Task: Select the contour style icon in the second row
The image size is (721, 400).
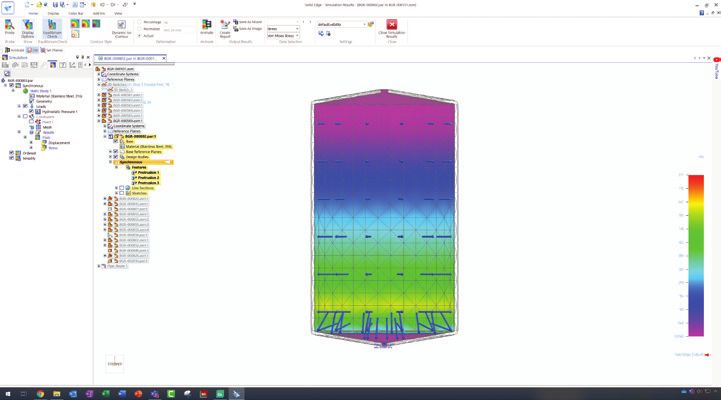Action: (75, 34)
